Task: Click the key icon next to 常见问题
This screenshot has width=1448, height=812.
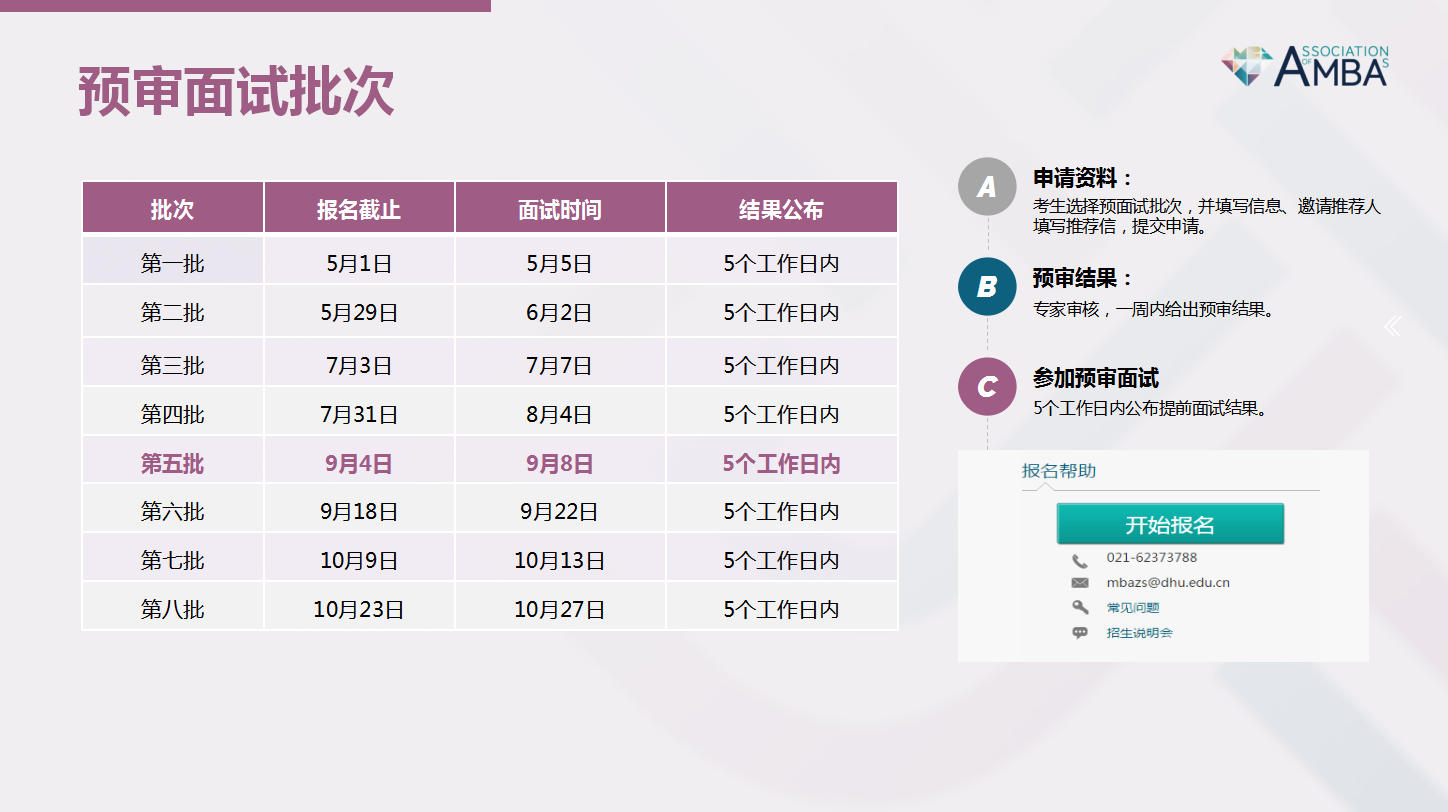Action: pyautogui.click(x=1080, y=607)
